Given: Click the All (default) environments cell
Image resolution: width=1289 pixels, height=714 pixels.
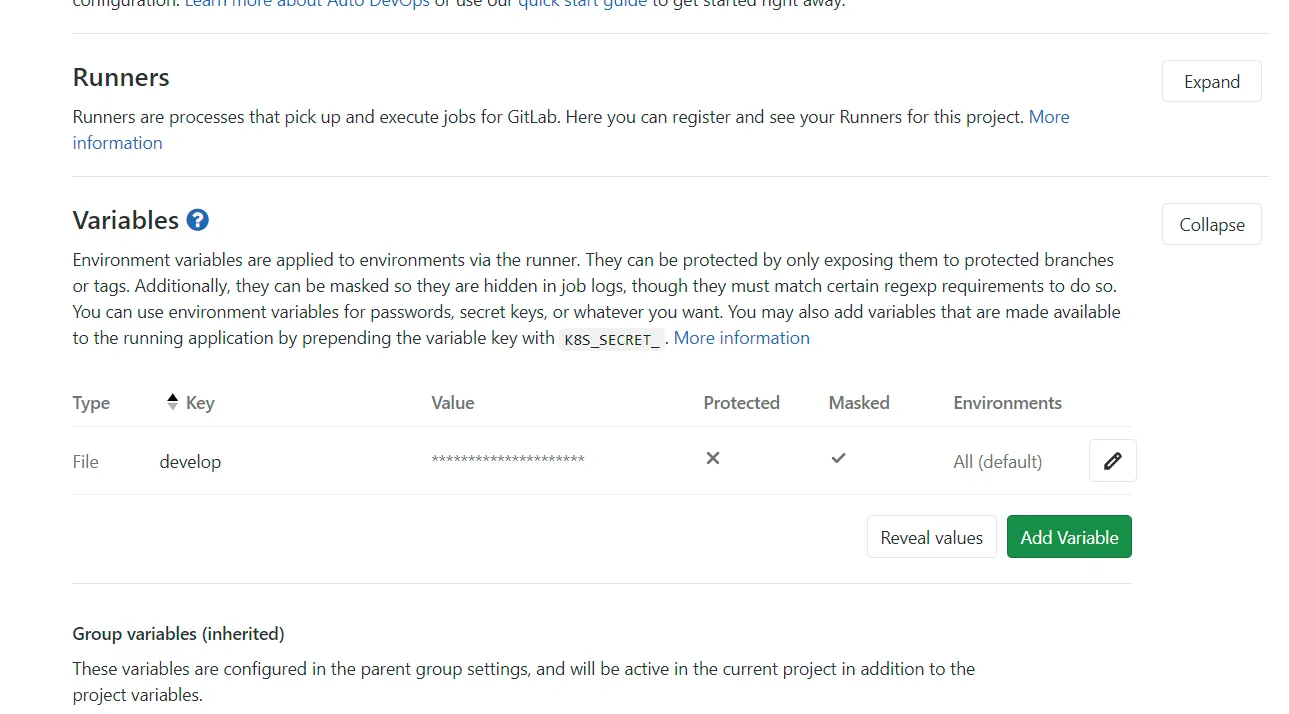Looking at the screenshot, I should click(x=997, y=462).
